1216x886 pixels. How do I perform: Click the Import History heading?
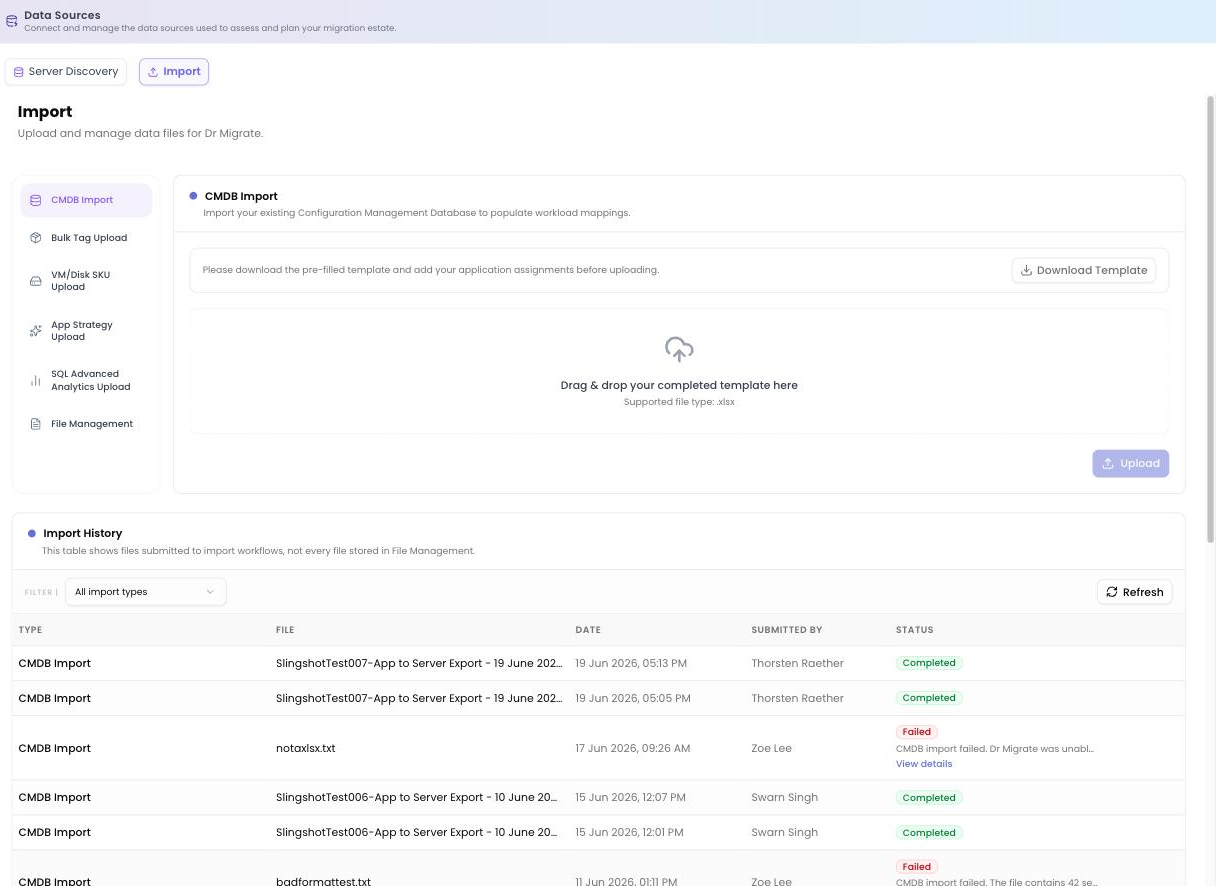(x=83, y=534)
